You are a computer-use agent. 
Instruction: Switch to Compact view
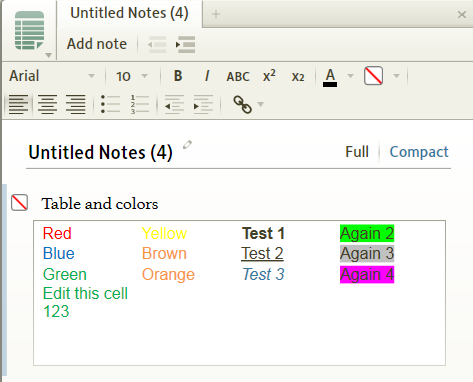tap(419, 152)
